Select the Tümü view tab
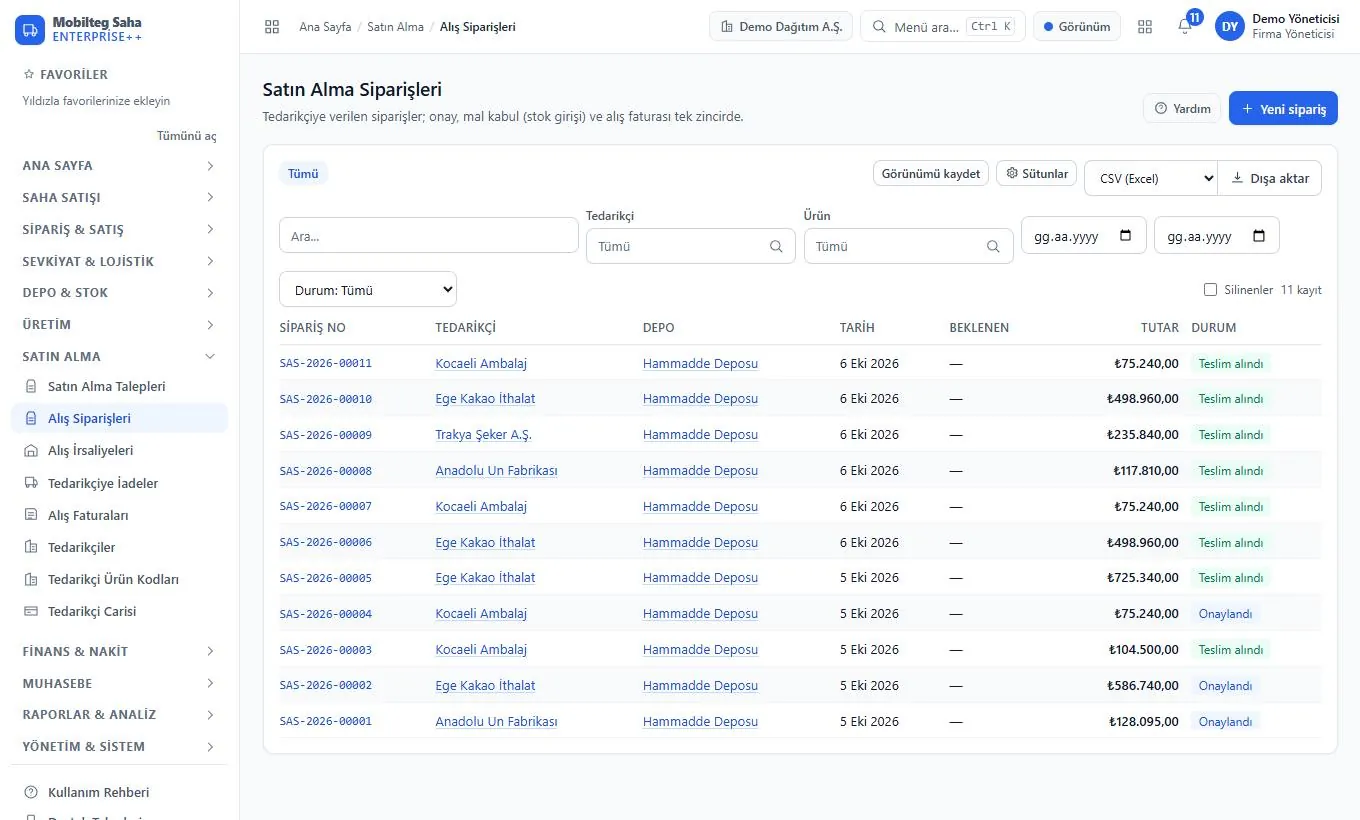This screenshot has width=1360, height=820. (x=303, y=173)
